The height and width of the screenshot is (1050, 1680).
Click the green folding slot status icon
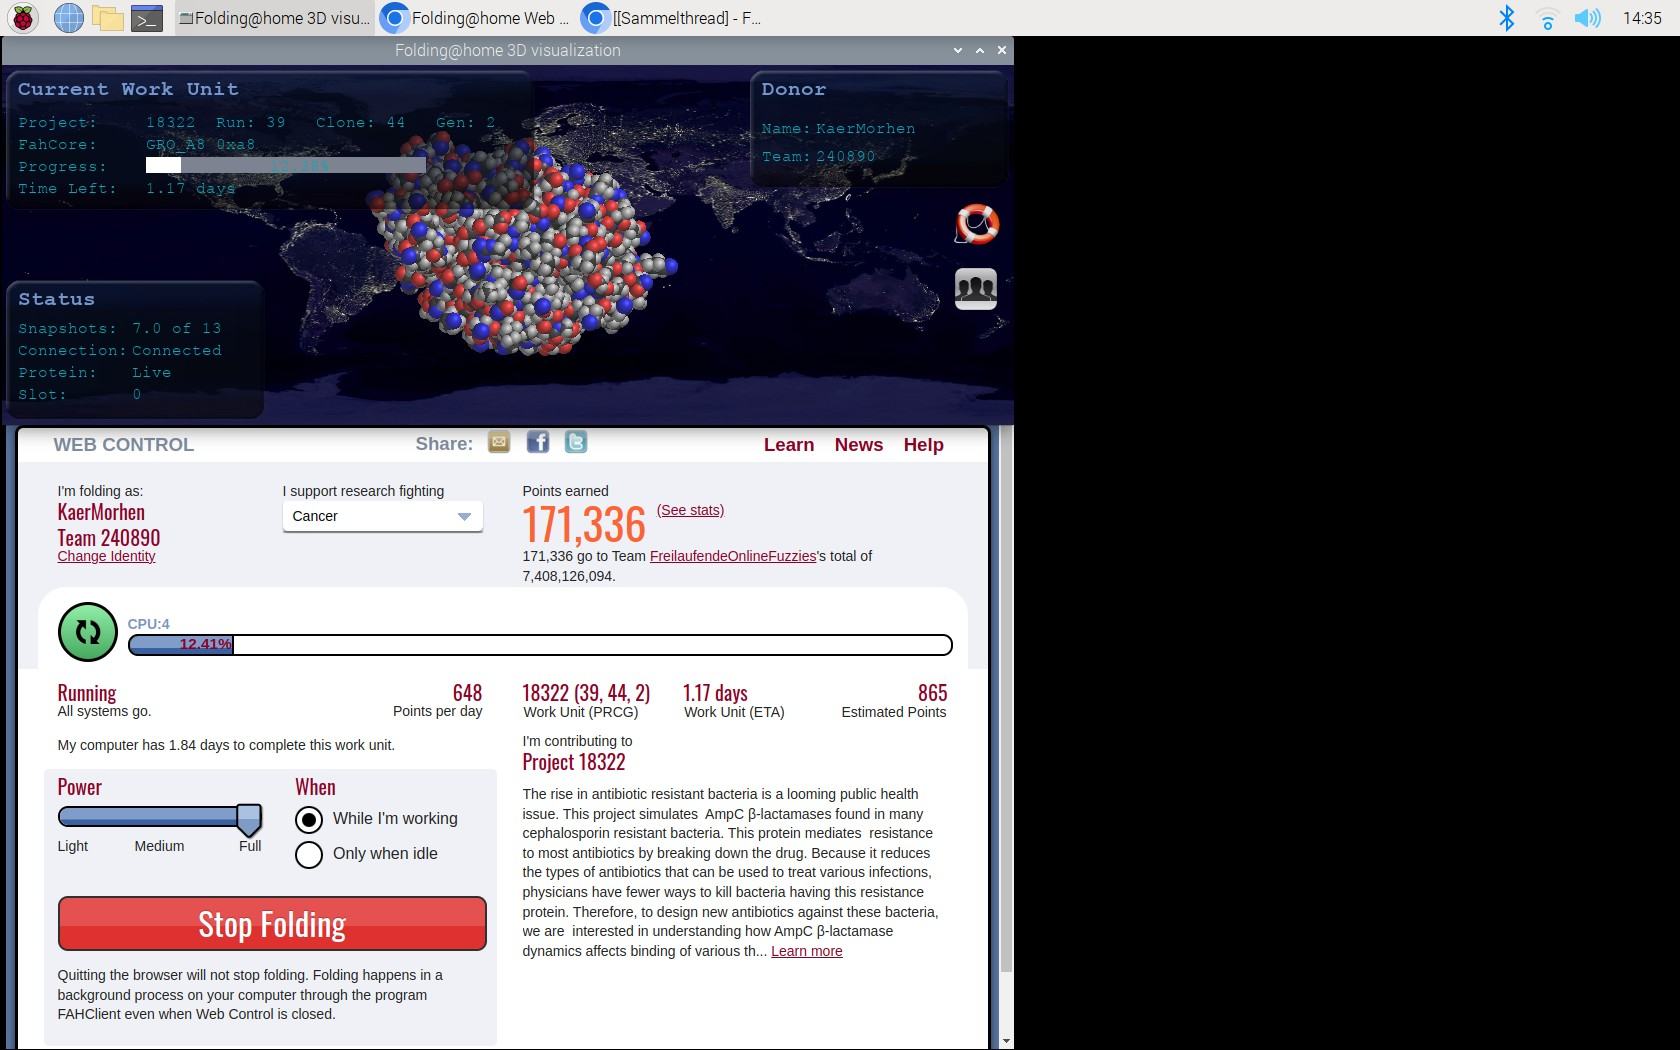(x=88, y=632)
